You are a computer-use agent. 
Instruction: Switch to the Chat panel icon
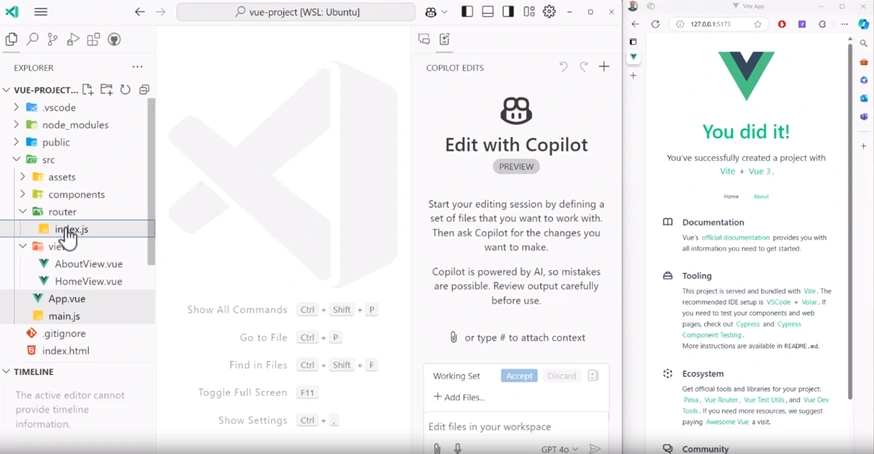tap(424, 39)
